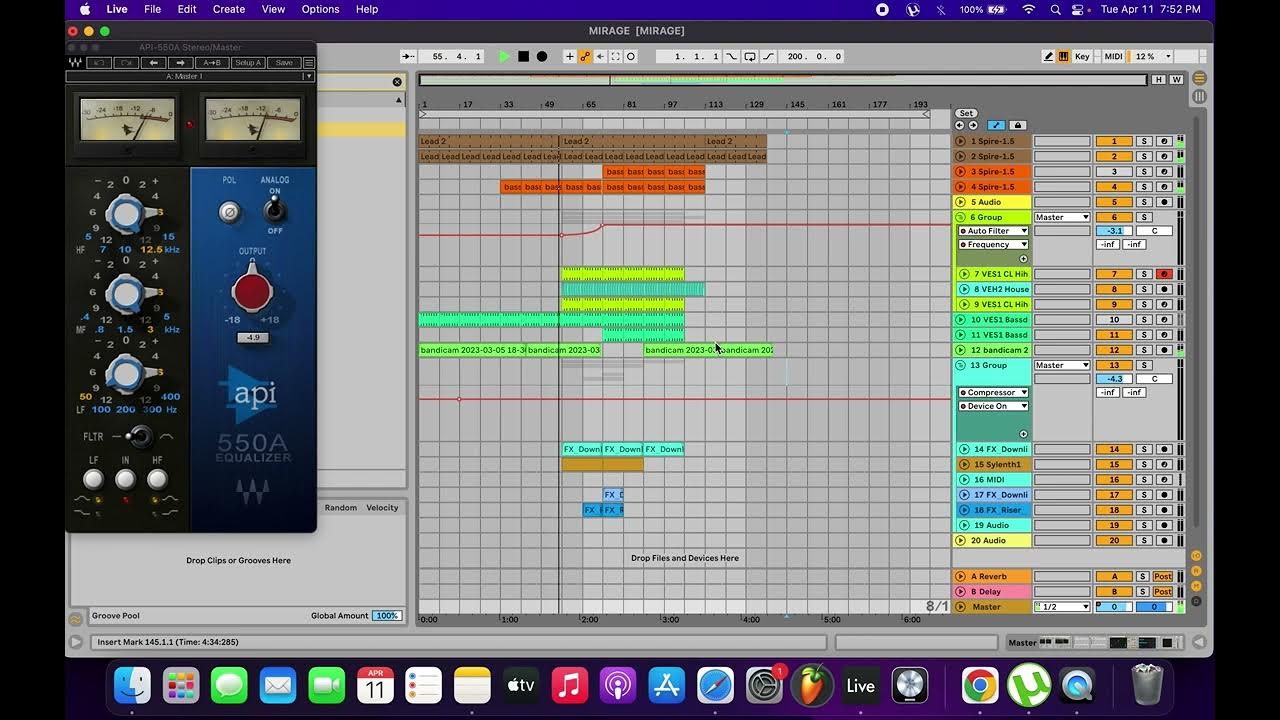Click plugin Save button
Screen dimensions: 1280x720
click(x=284, y=63)
